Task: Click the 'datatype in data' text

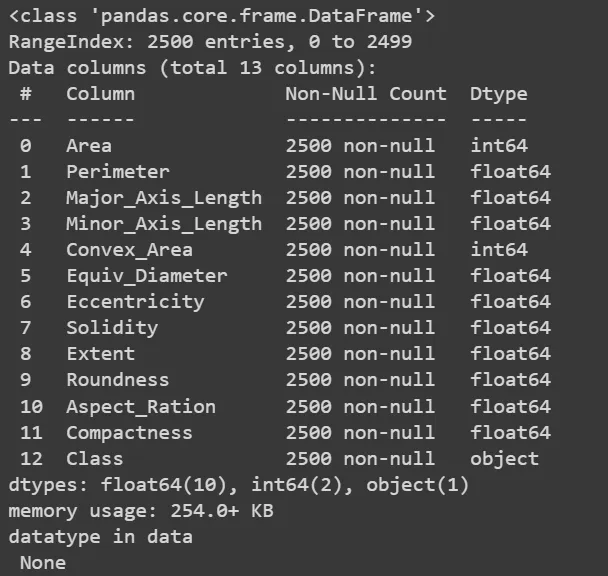Action: point(100,536)
